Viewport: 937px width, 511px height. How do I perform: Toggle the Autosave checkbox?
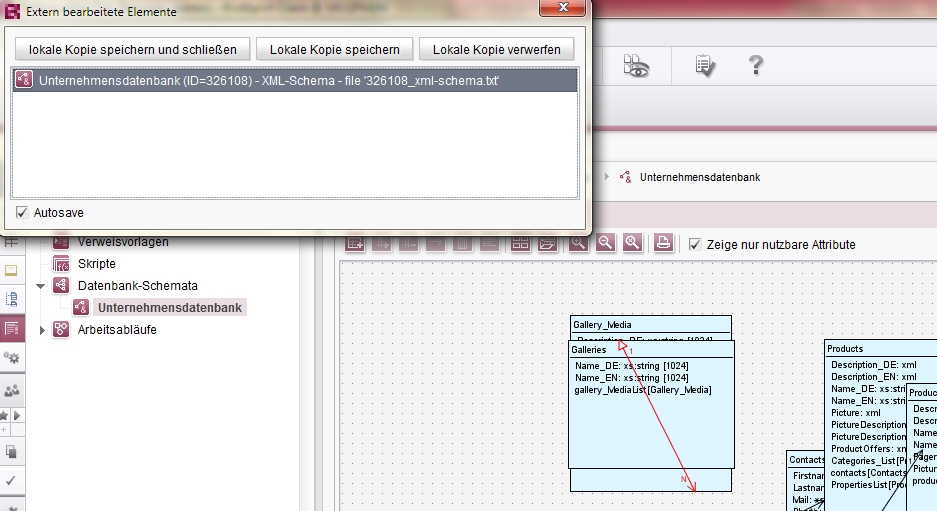(x=22, y=212)
